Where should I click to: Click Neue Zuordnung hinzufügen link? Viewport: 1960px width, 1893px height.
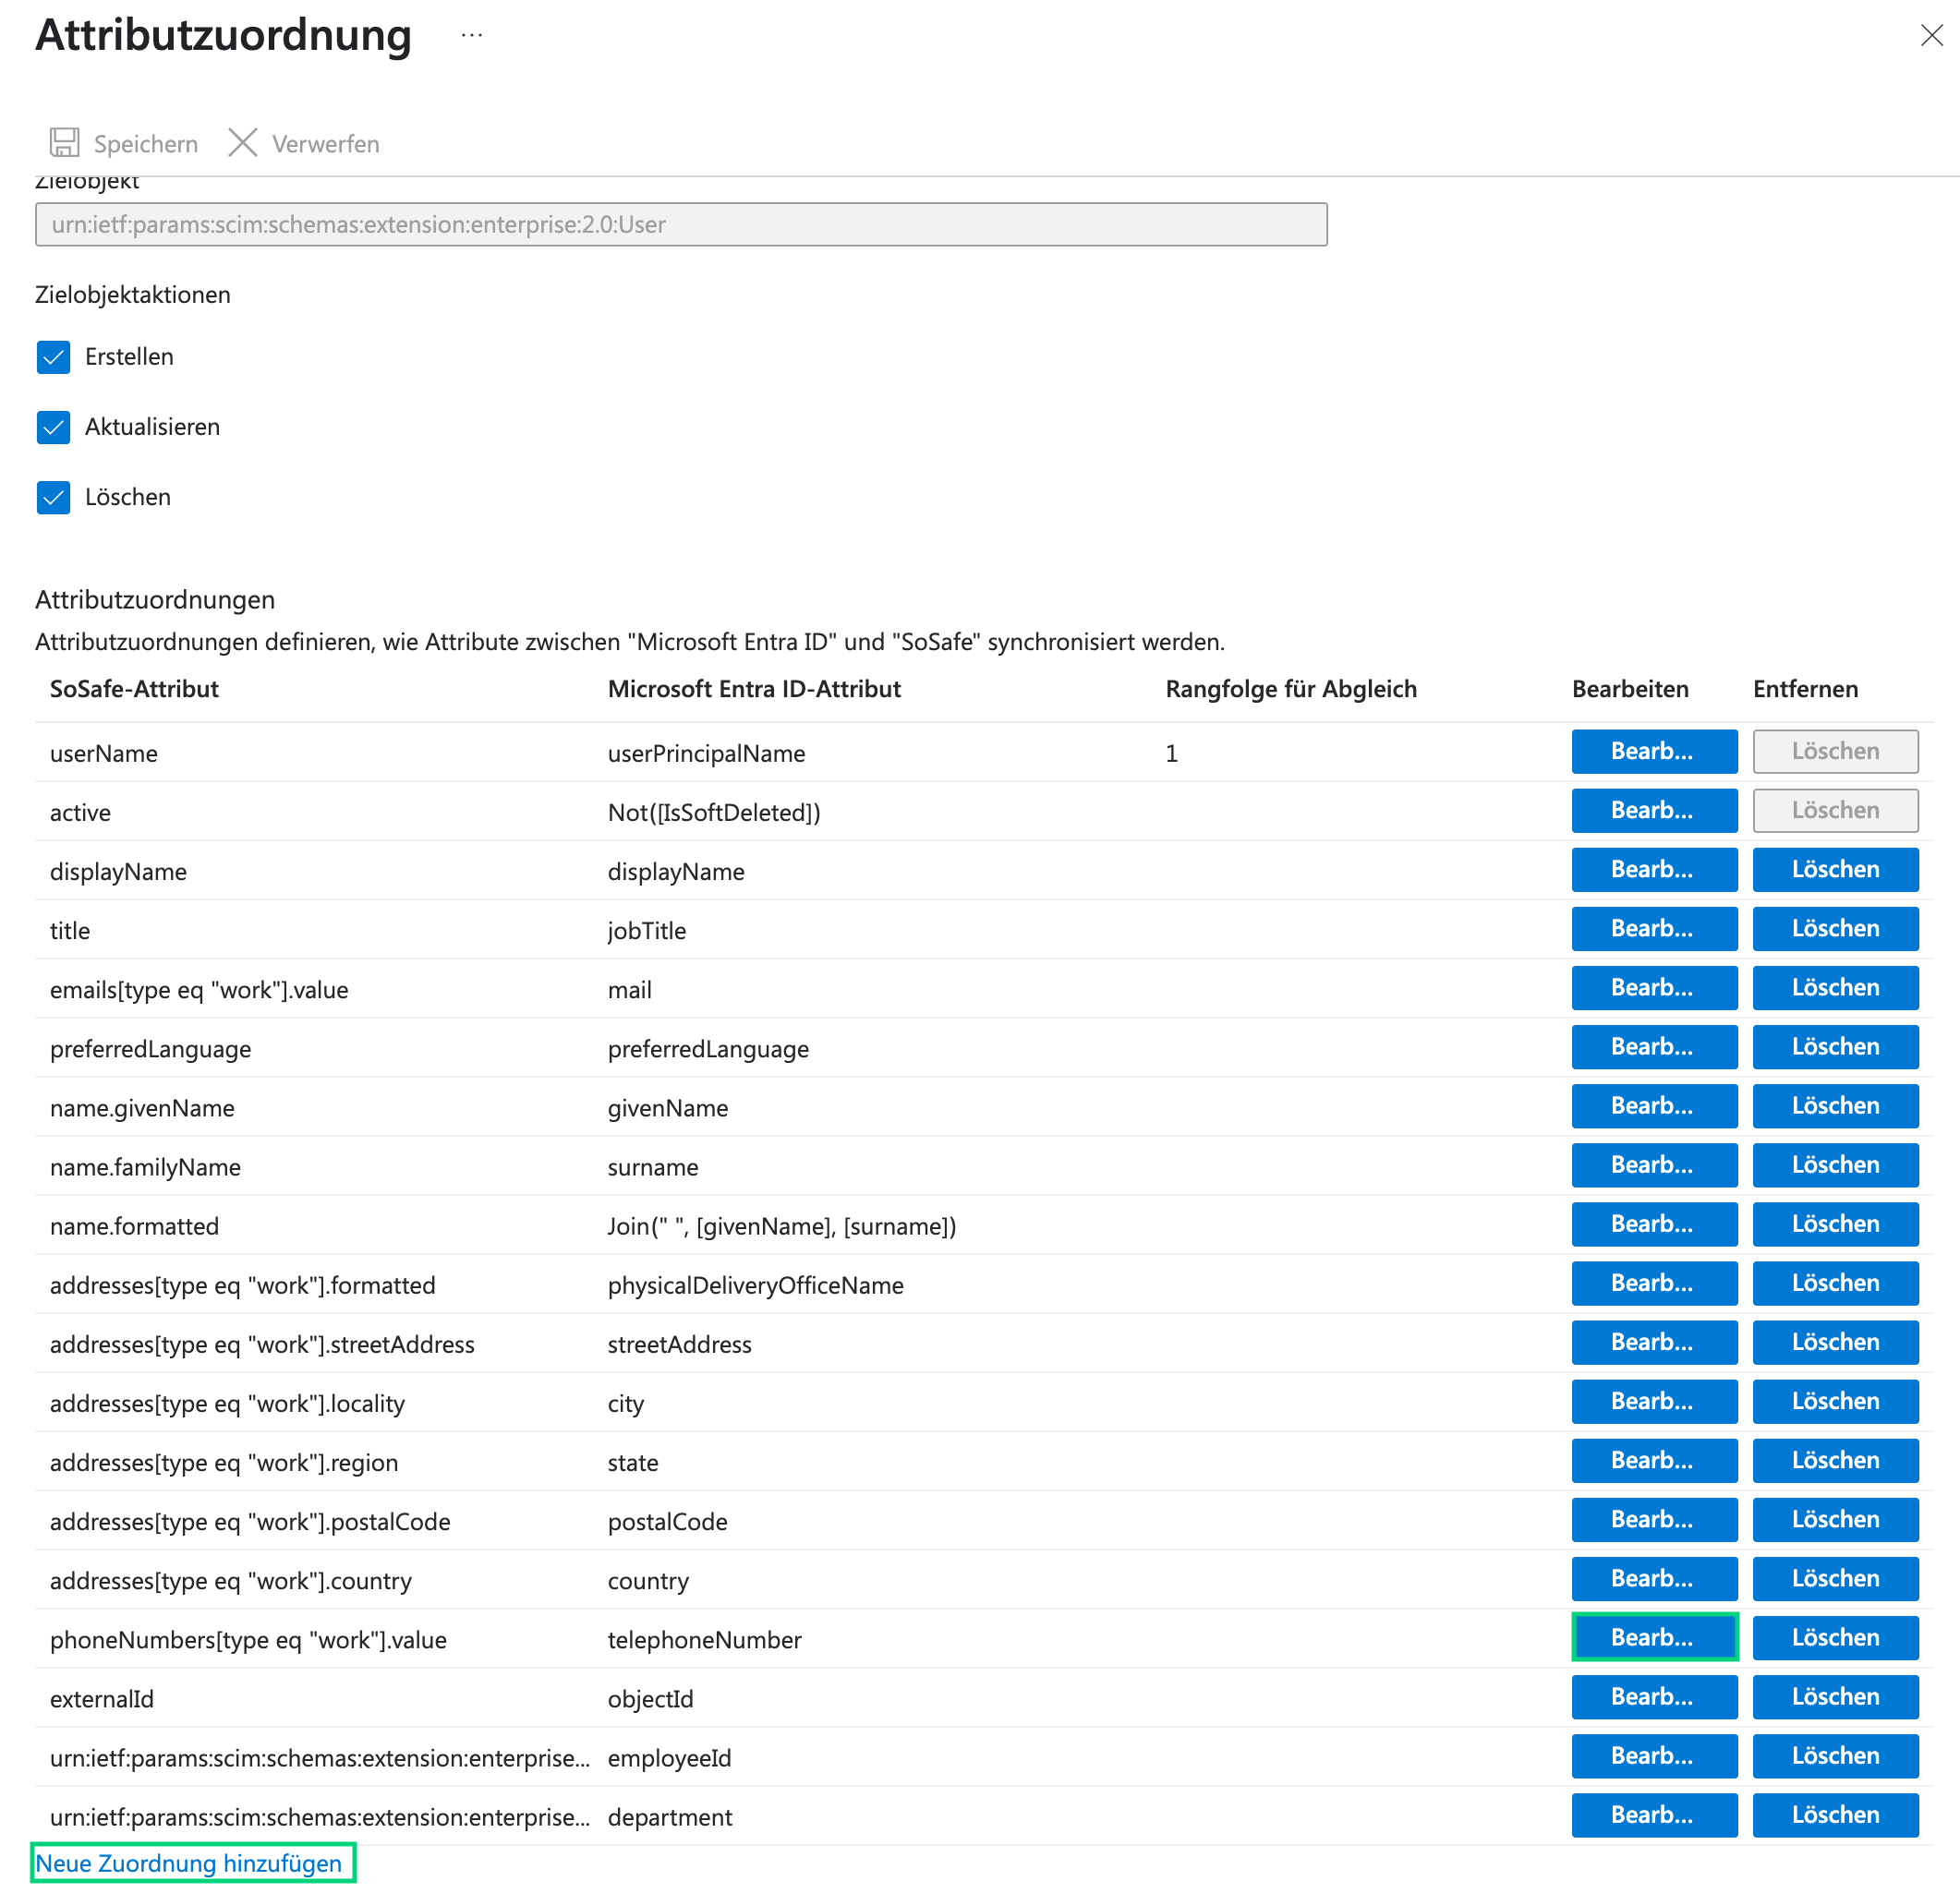coord(189,1863)
